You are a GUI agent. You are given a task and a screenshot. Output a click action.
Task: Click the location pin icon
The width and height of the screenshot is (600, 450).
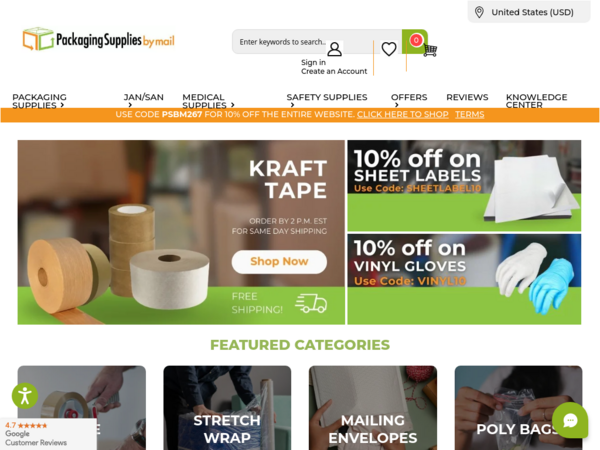[479, 12]
